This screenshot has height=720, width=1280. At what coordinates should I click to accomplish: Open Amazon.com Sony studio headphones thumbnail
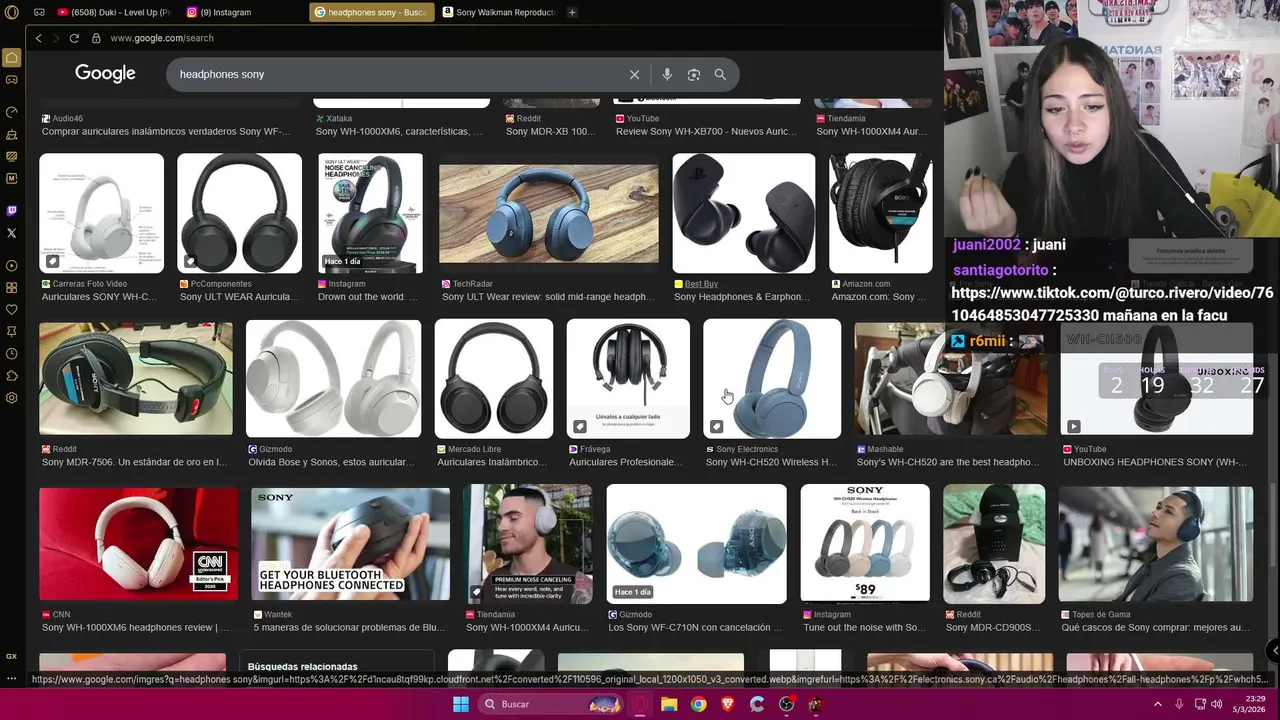pyautogui.click(x=880, y=213)
